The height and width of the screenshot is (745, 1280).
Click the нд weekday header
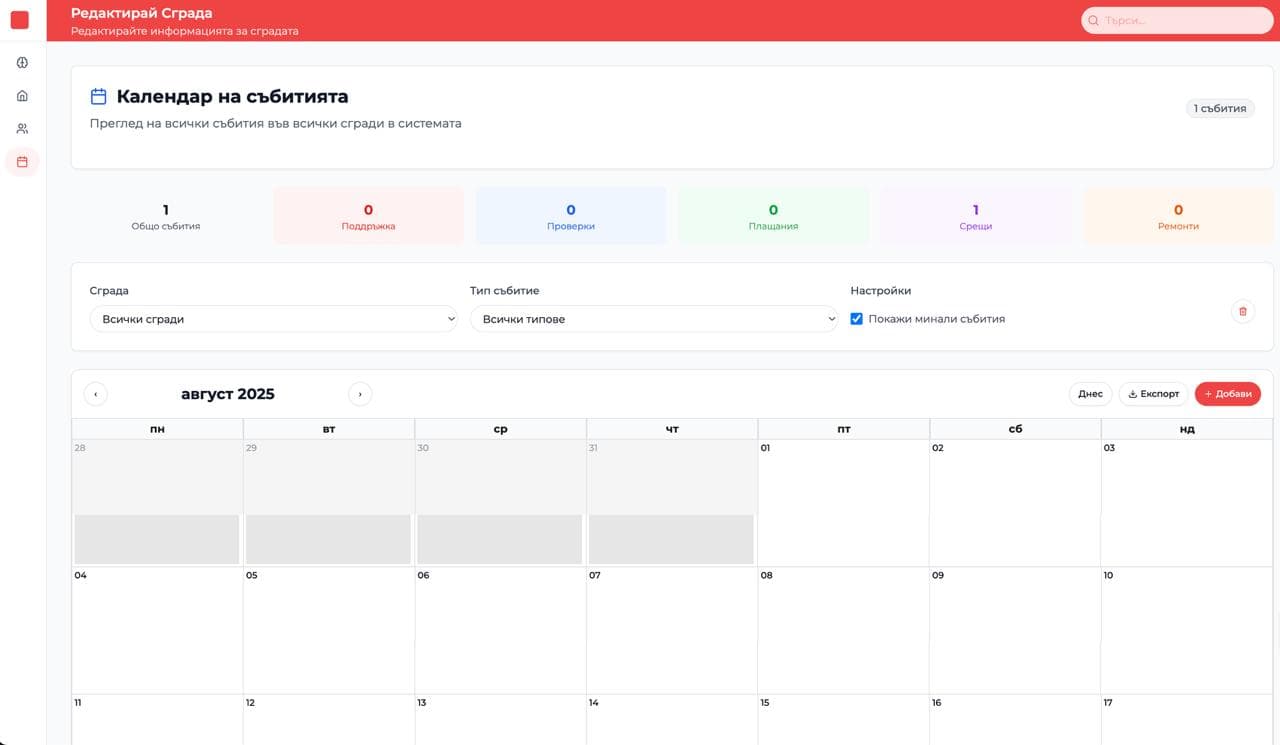[1187, 429]
